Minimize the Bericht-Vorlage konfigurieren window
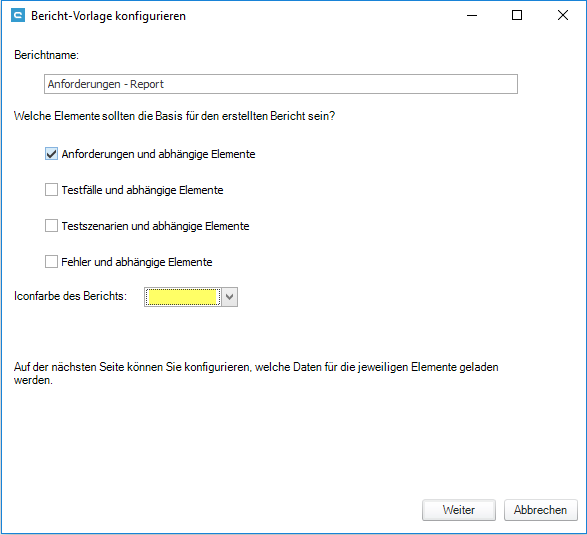587x535 pixels. (472, 16)
